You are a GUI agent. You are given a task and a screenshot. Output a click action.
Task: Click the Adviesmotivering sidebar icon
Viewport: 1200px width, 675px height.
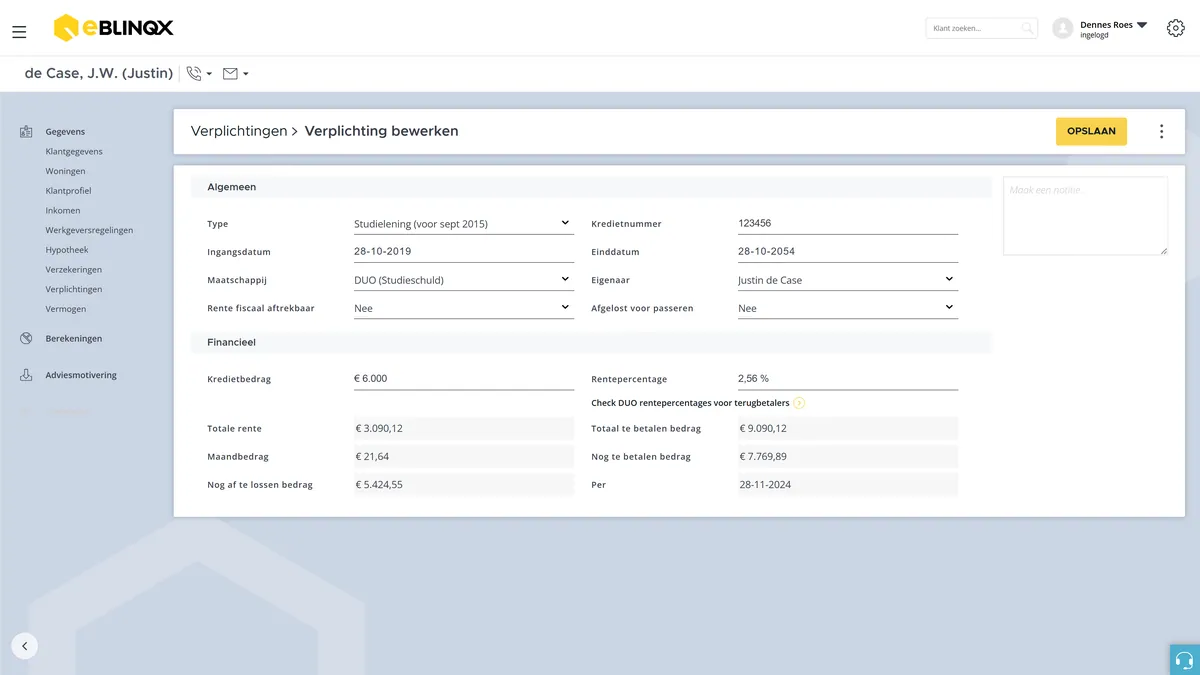click(26, 376)
